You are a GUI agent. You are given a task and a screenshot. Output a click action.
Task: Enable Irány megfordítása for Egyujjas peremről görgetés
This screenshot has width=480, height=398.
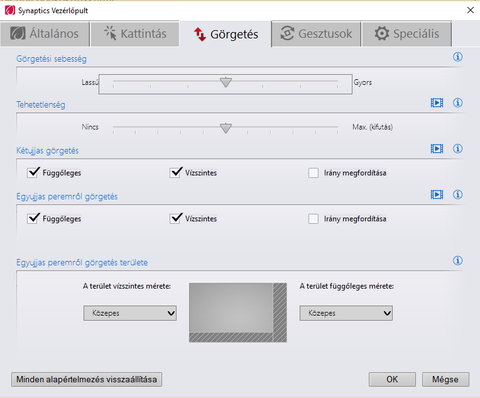(313, 219)
